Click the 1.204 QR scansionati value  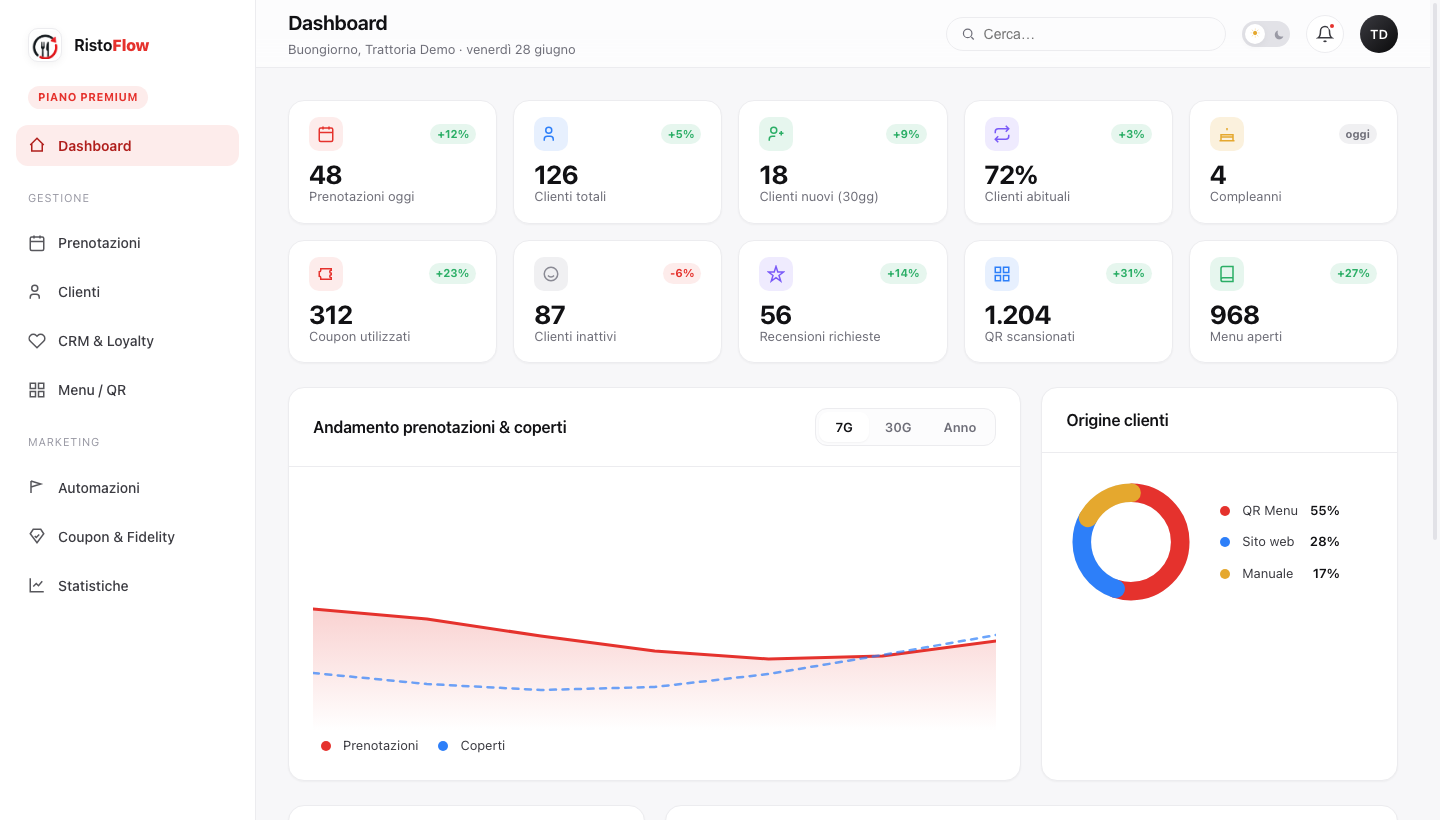1018,315
